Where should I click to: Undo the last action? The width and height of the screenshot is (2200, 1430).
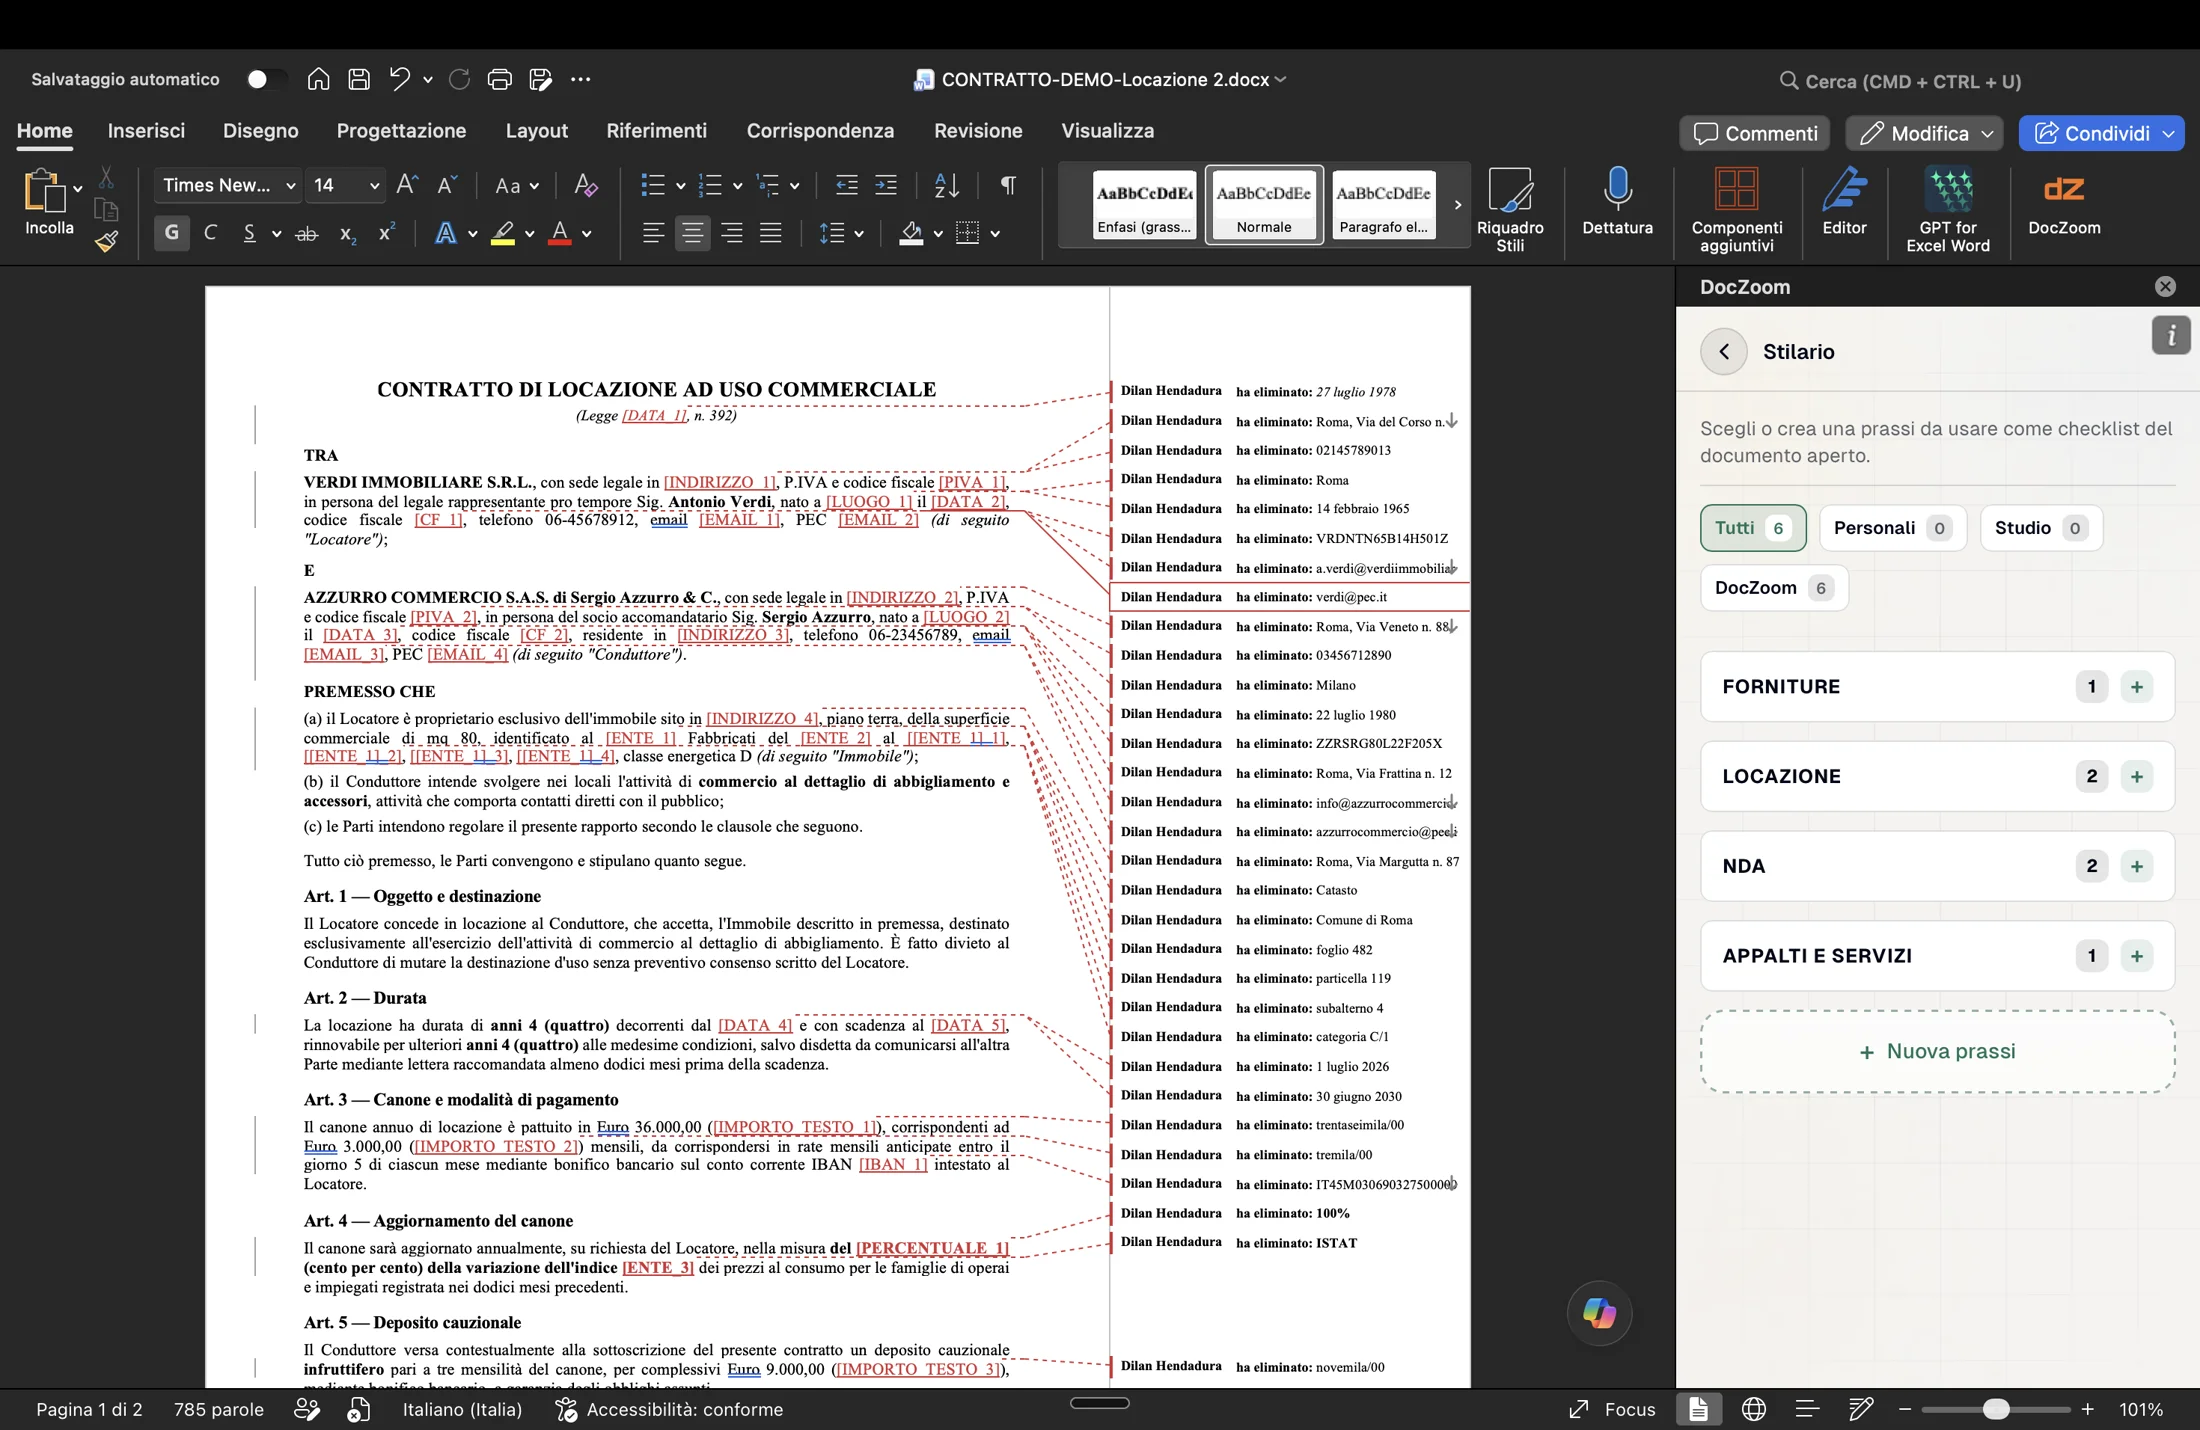coord(399,80)
